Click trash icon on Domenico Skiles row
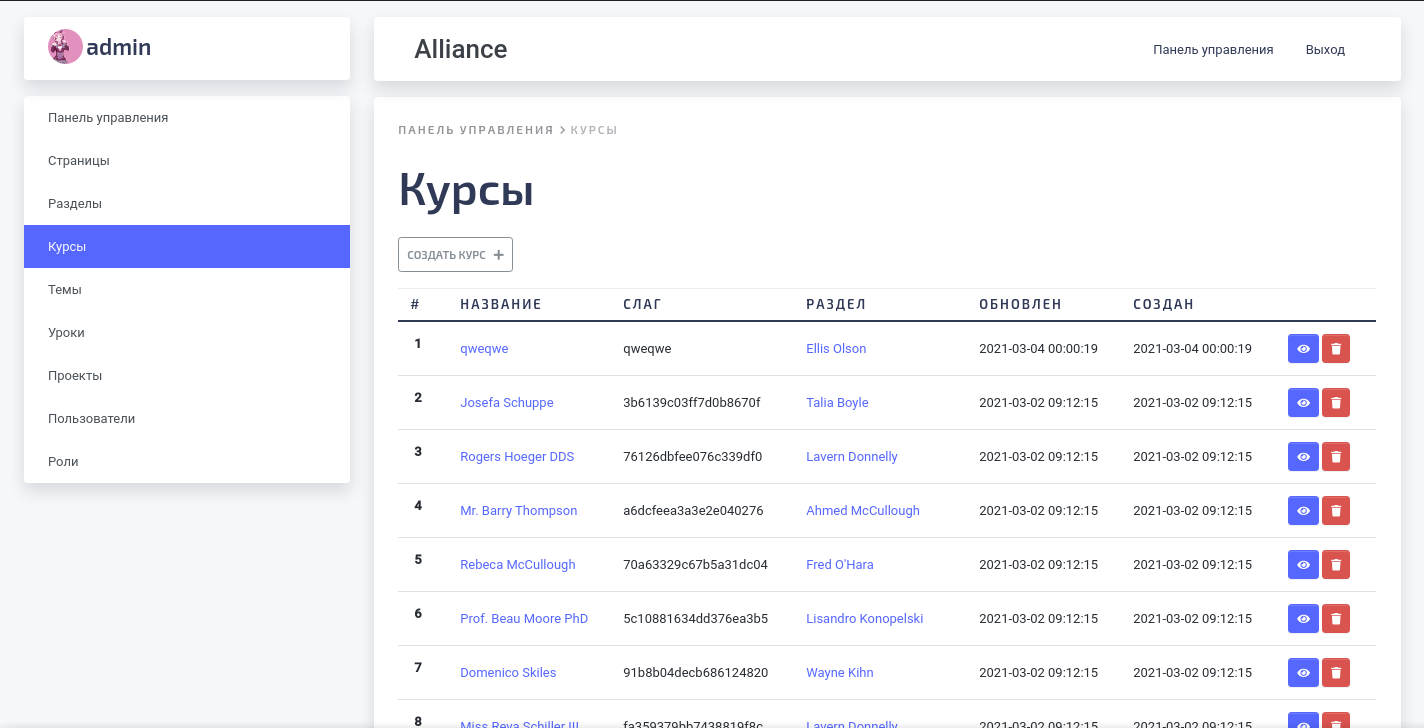1424x728 pixels. 1336,673
